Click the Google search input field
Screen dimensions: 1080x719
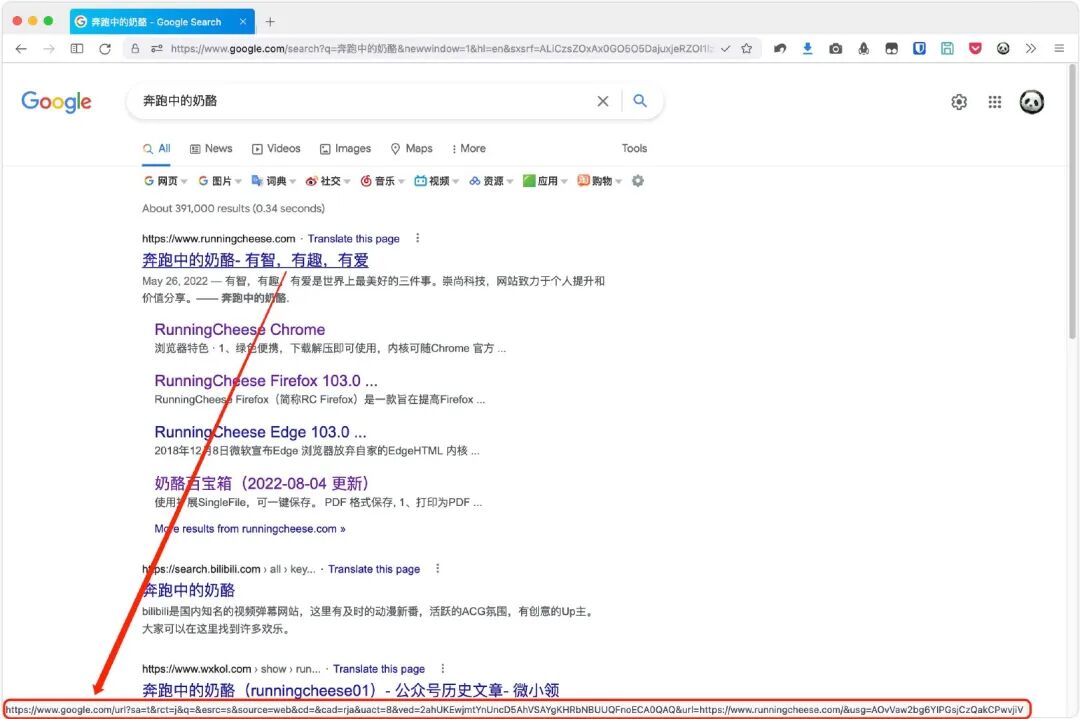click(365, 101)
